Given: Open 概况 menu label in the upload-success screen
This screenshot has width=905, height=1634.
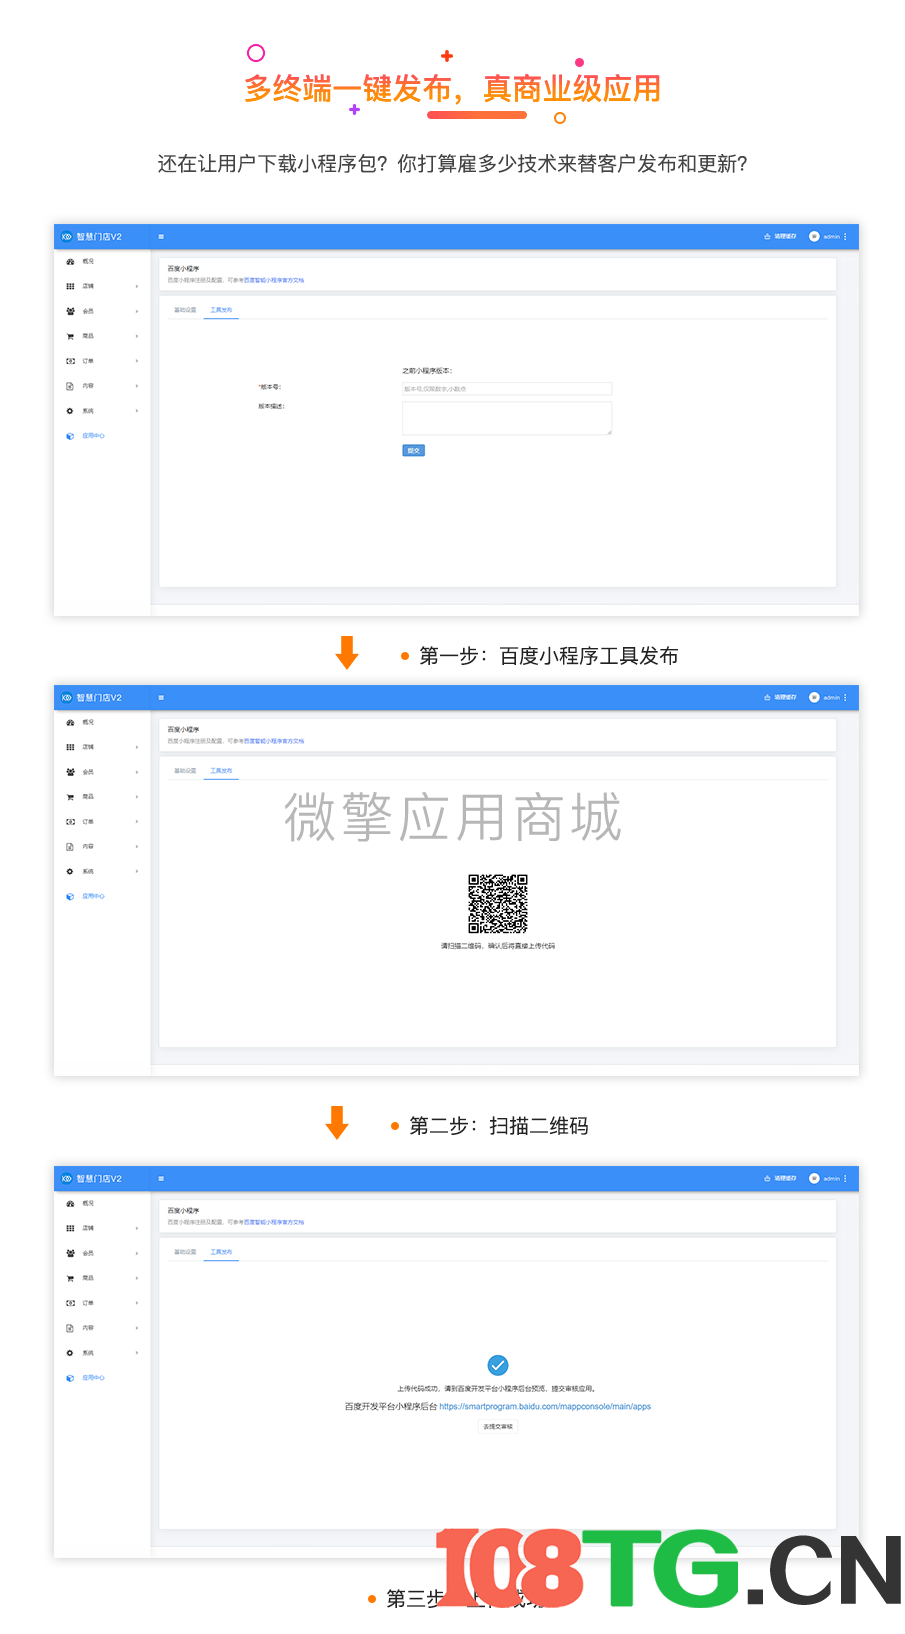Looking at the screenshot, I should (x=88, y=1203).
